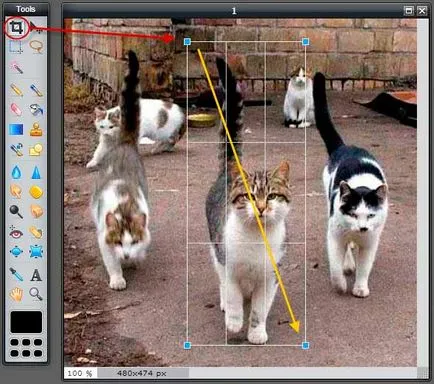Select the yellow Sponge tool

(x=36, y=192)
